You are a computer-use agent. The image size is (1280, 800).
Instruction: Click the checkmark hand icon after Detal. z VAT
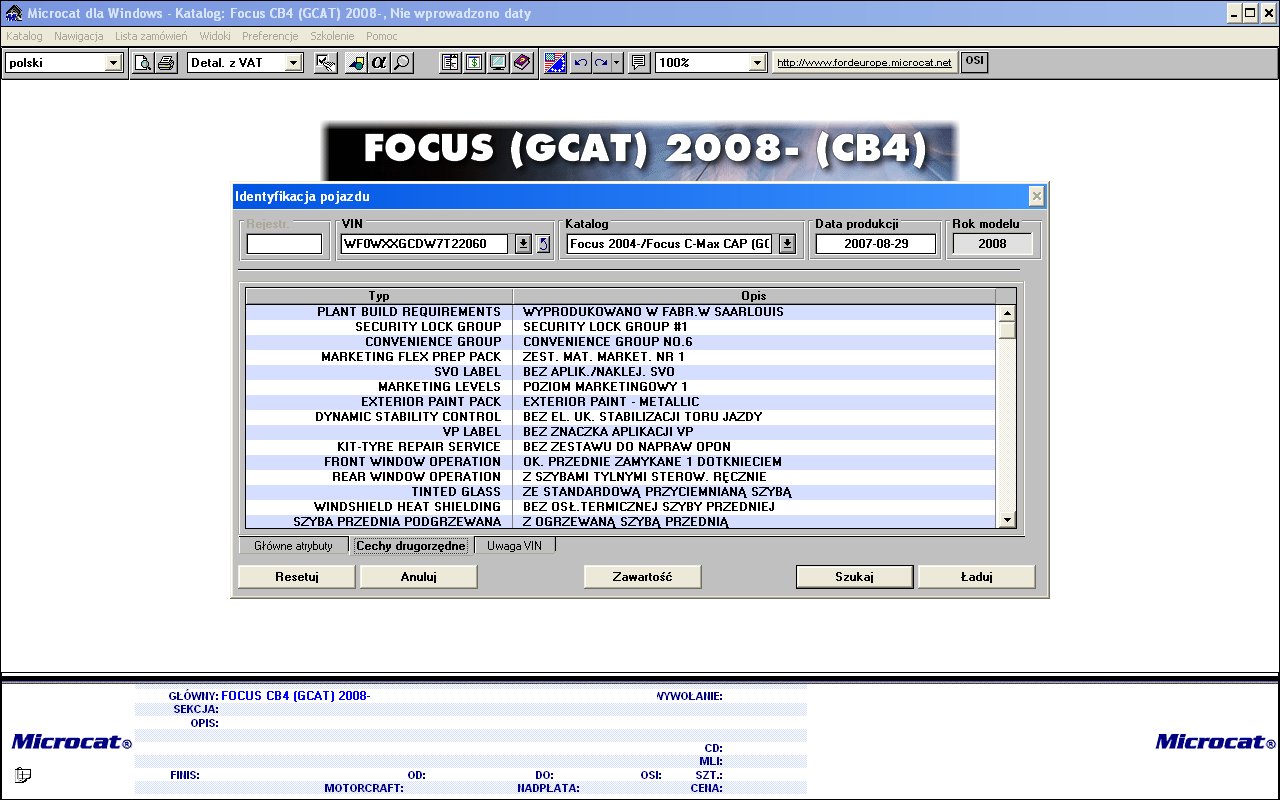[x=325, y=63]
